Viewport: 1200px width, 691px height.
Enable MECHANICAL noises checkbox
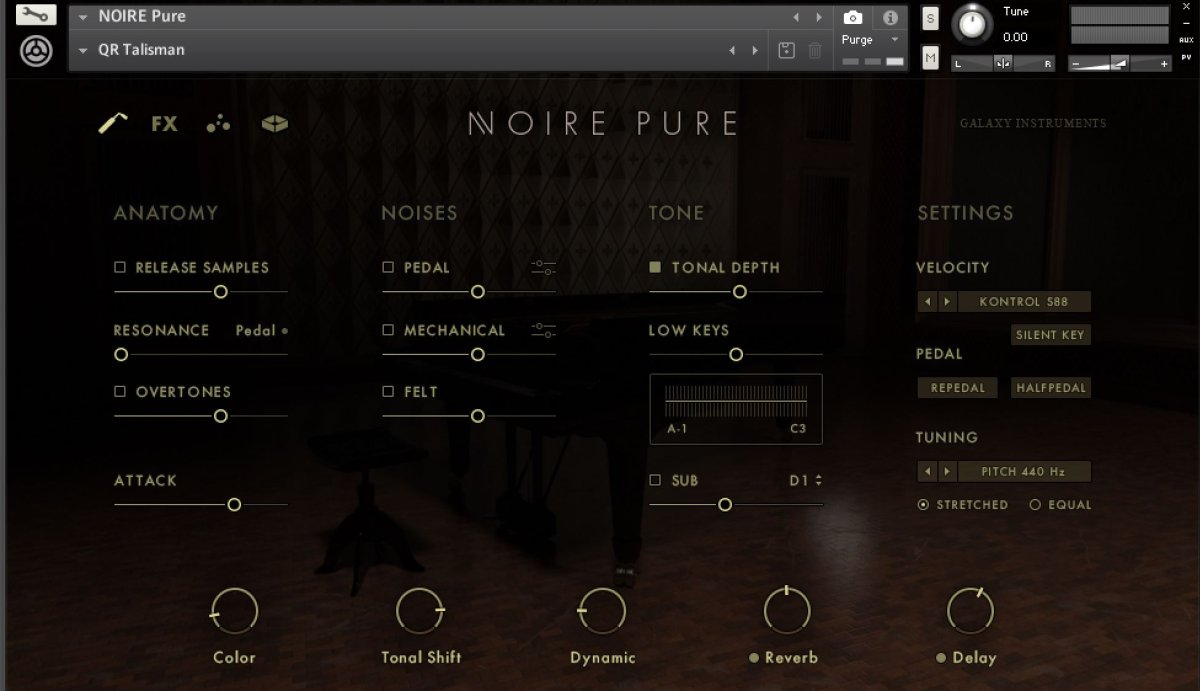pos(388,329)
